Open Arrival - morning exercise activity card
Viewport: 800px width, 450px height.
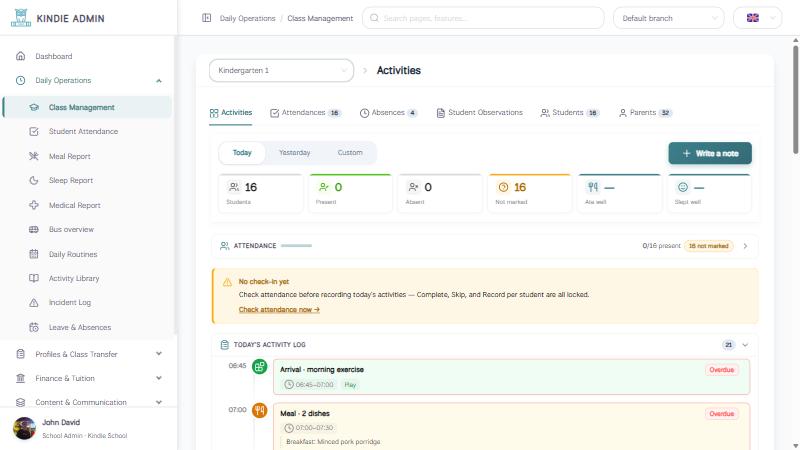click(x=511, y=377)
